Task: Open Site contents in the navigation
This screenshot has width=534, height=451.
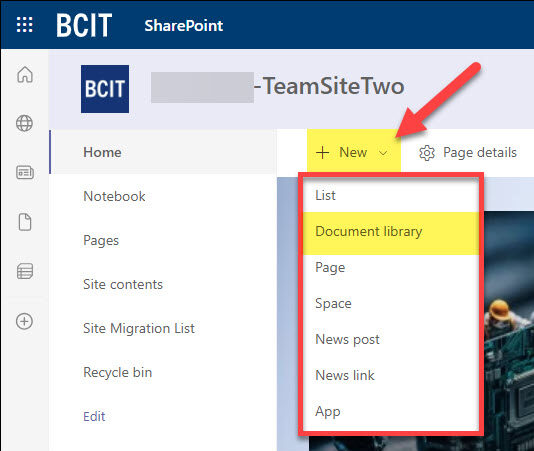Action: tap(123, 284)
